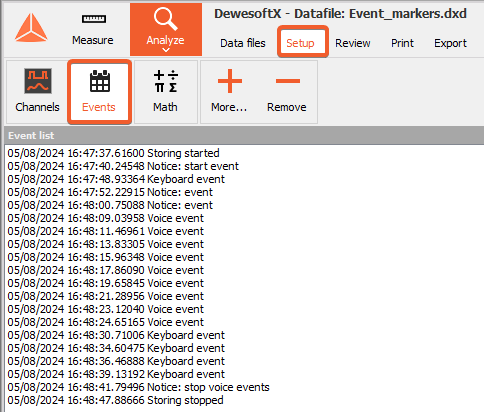This screenshot has height=412, width=484.
Task: Open the Channels setup section
Action: click(x=37, y=92)
